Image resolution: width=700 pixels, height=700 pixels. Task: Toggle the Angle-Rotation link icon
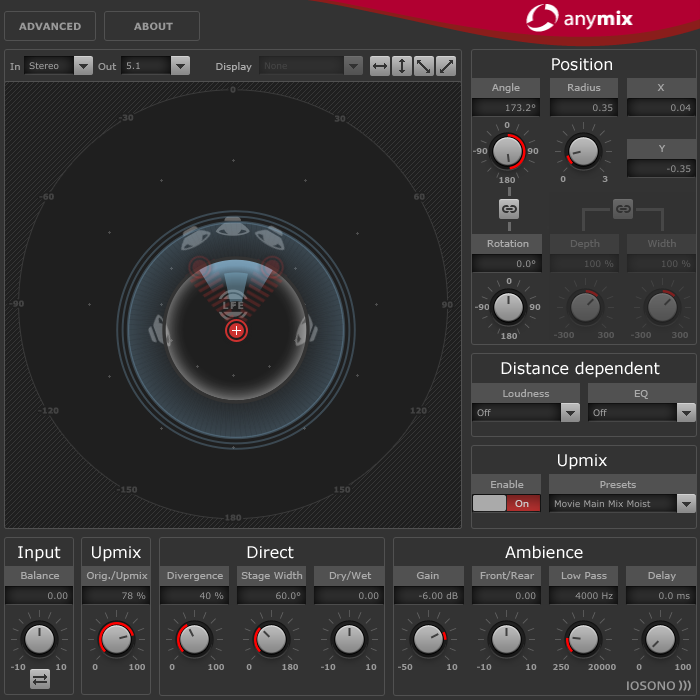[509, 209]
